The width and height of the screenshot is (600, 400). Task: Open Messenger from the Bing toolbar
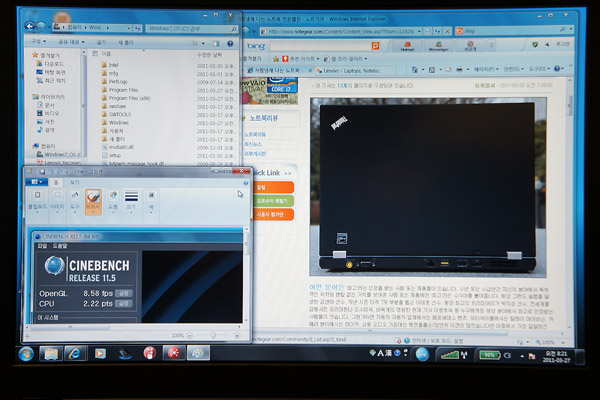[x=439, y=46]
